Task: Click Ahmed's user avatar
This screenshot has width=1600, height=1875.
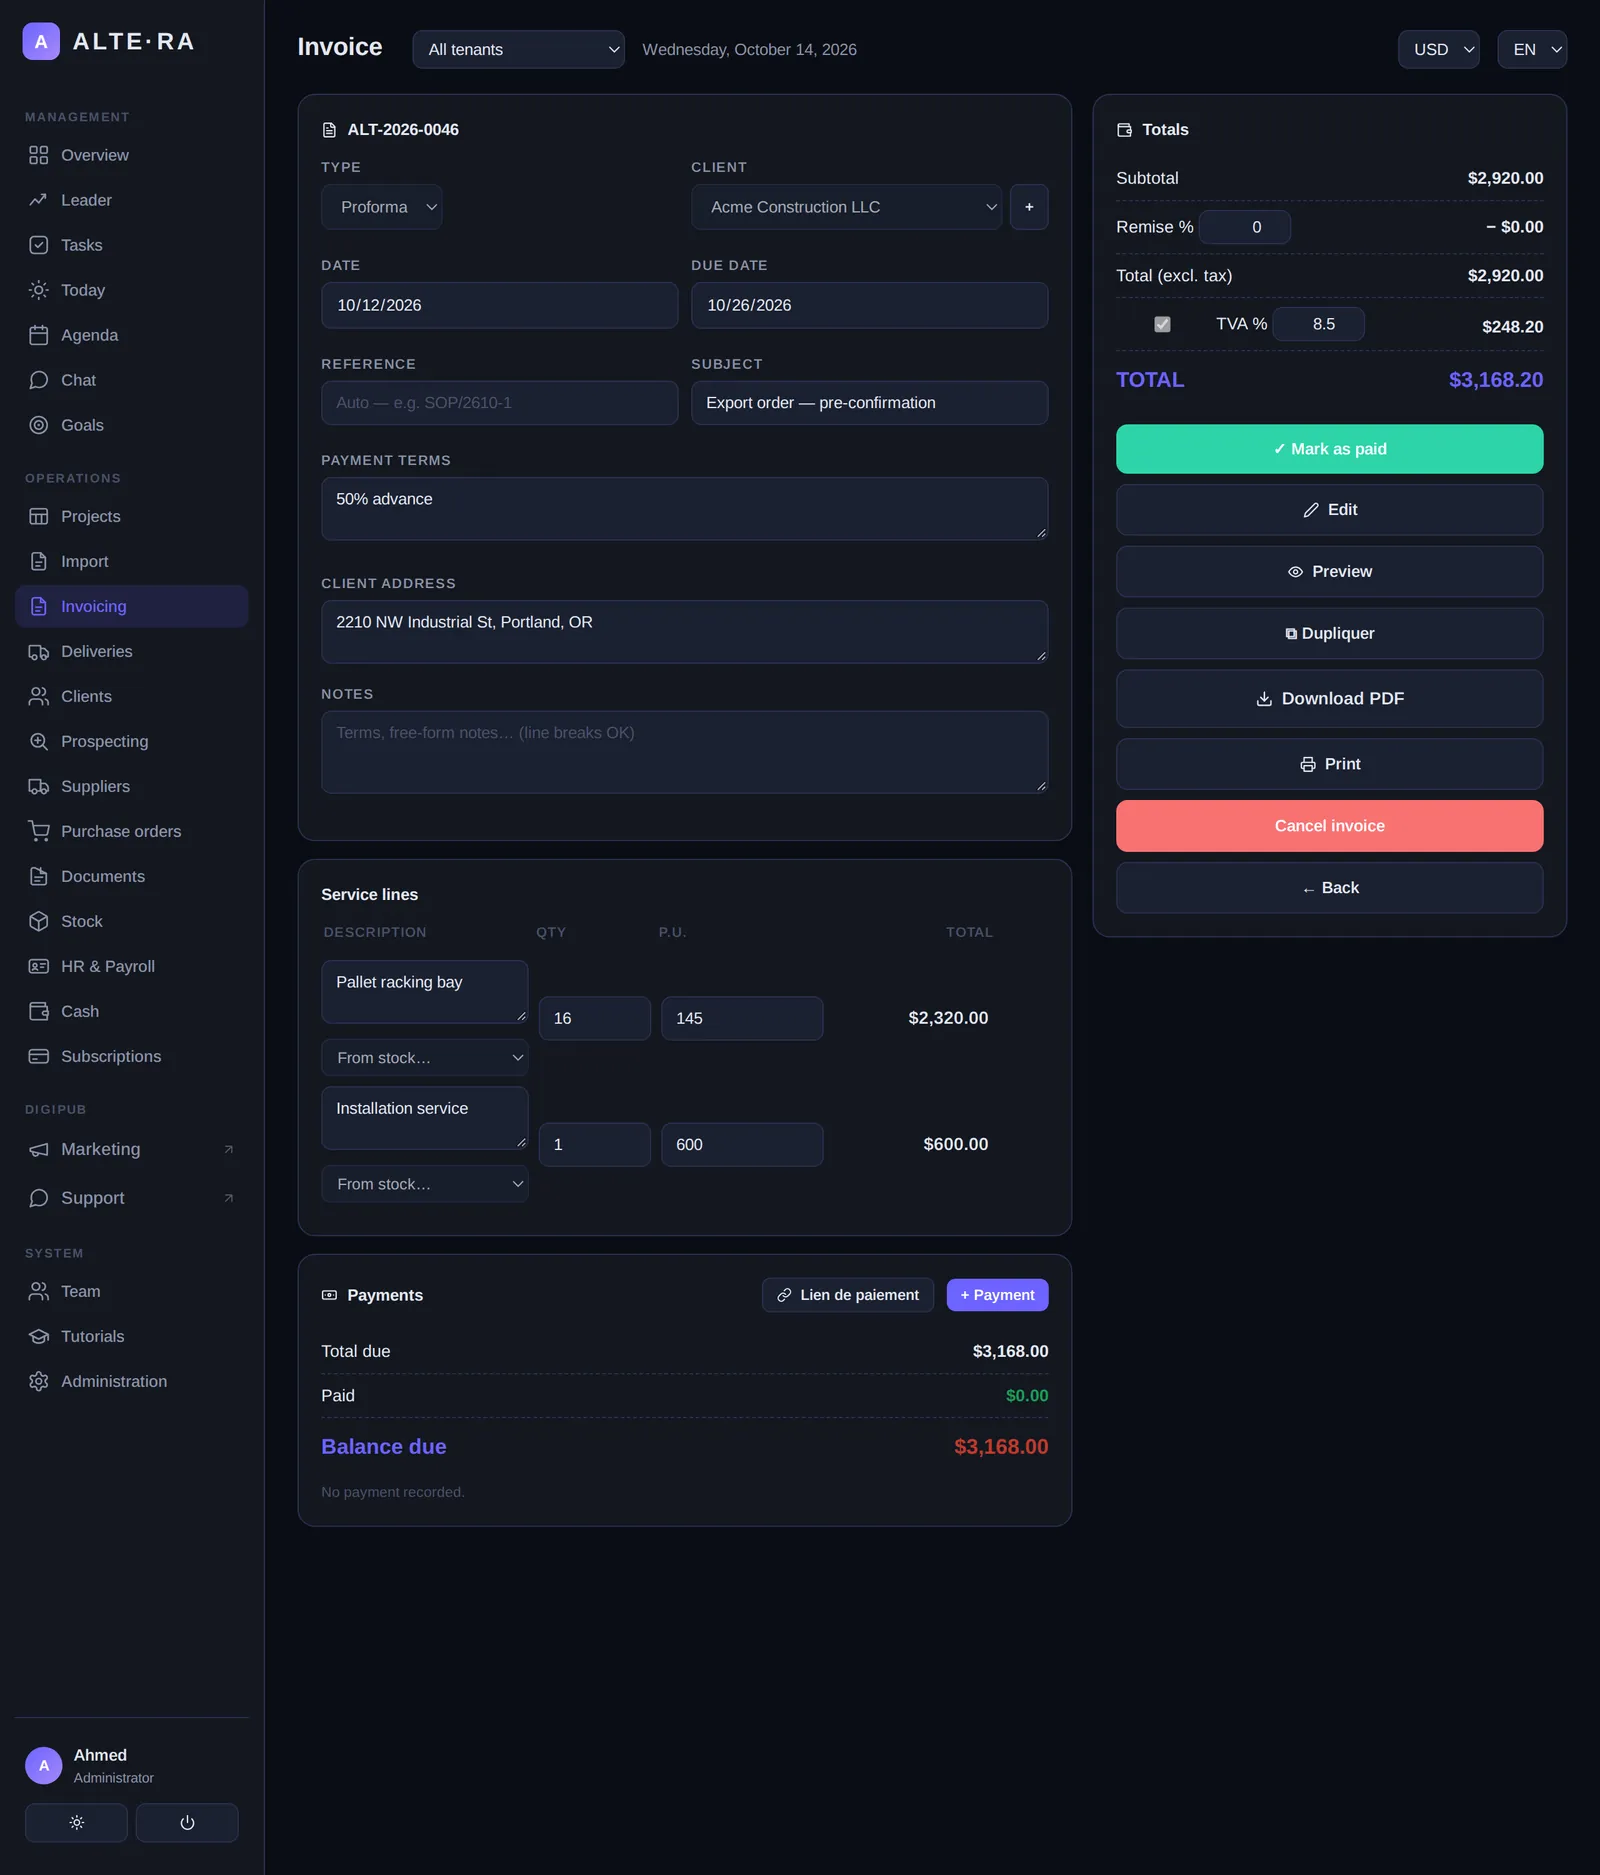Action: click(44, 1765)
